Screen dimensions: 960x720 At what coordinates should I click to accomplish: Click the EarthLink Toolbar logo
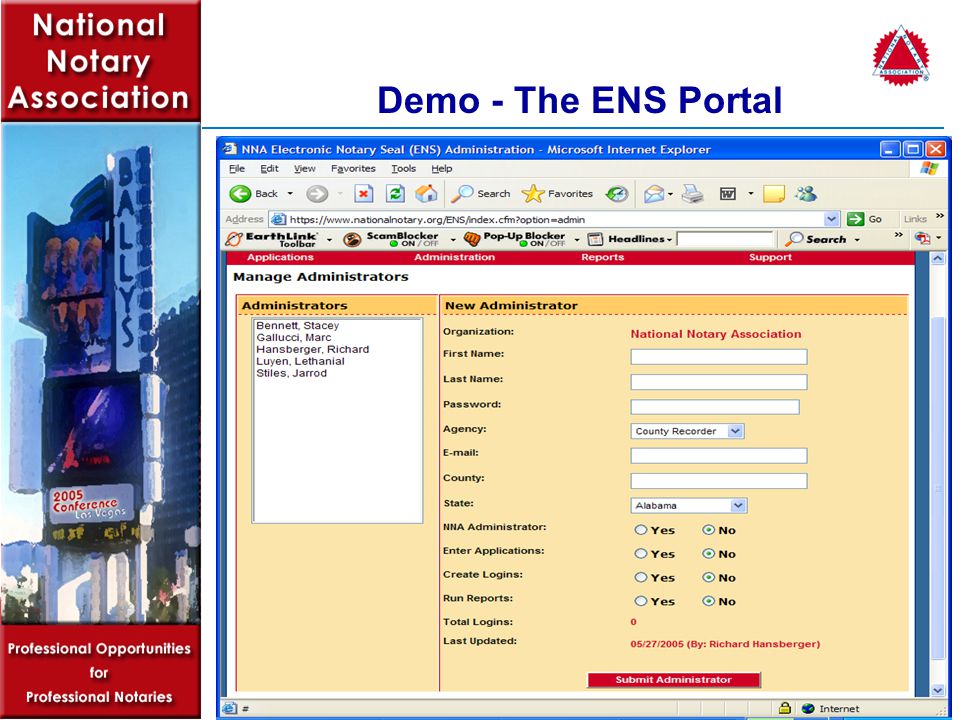click(x=271, y=239)
